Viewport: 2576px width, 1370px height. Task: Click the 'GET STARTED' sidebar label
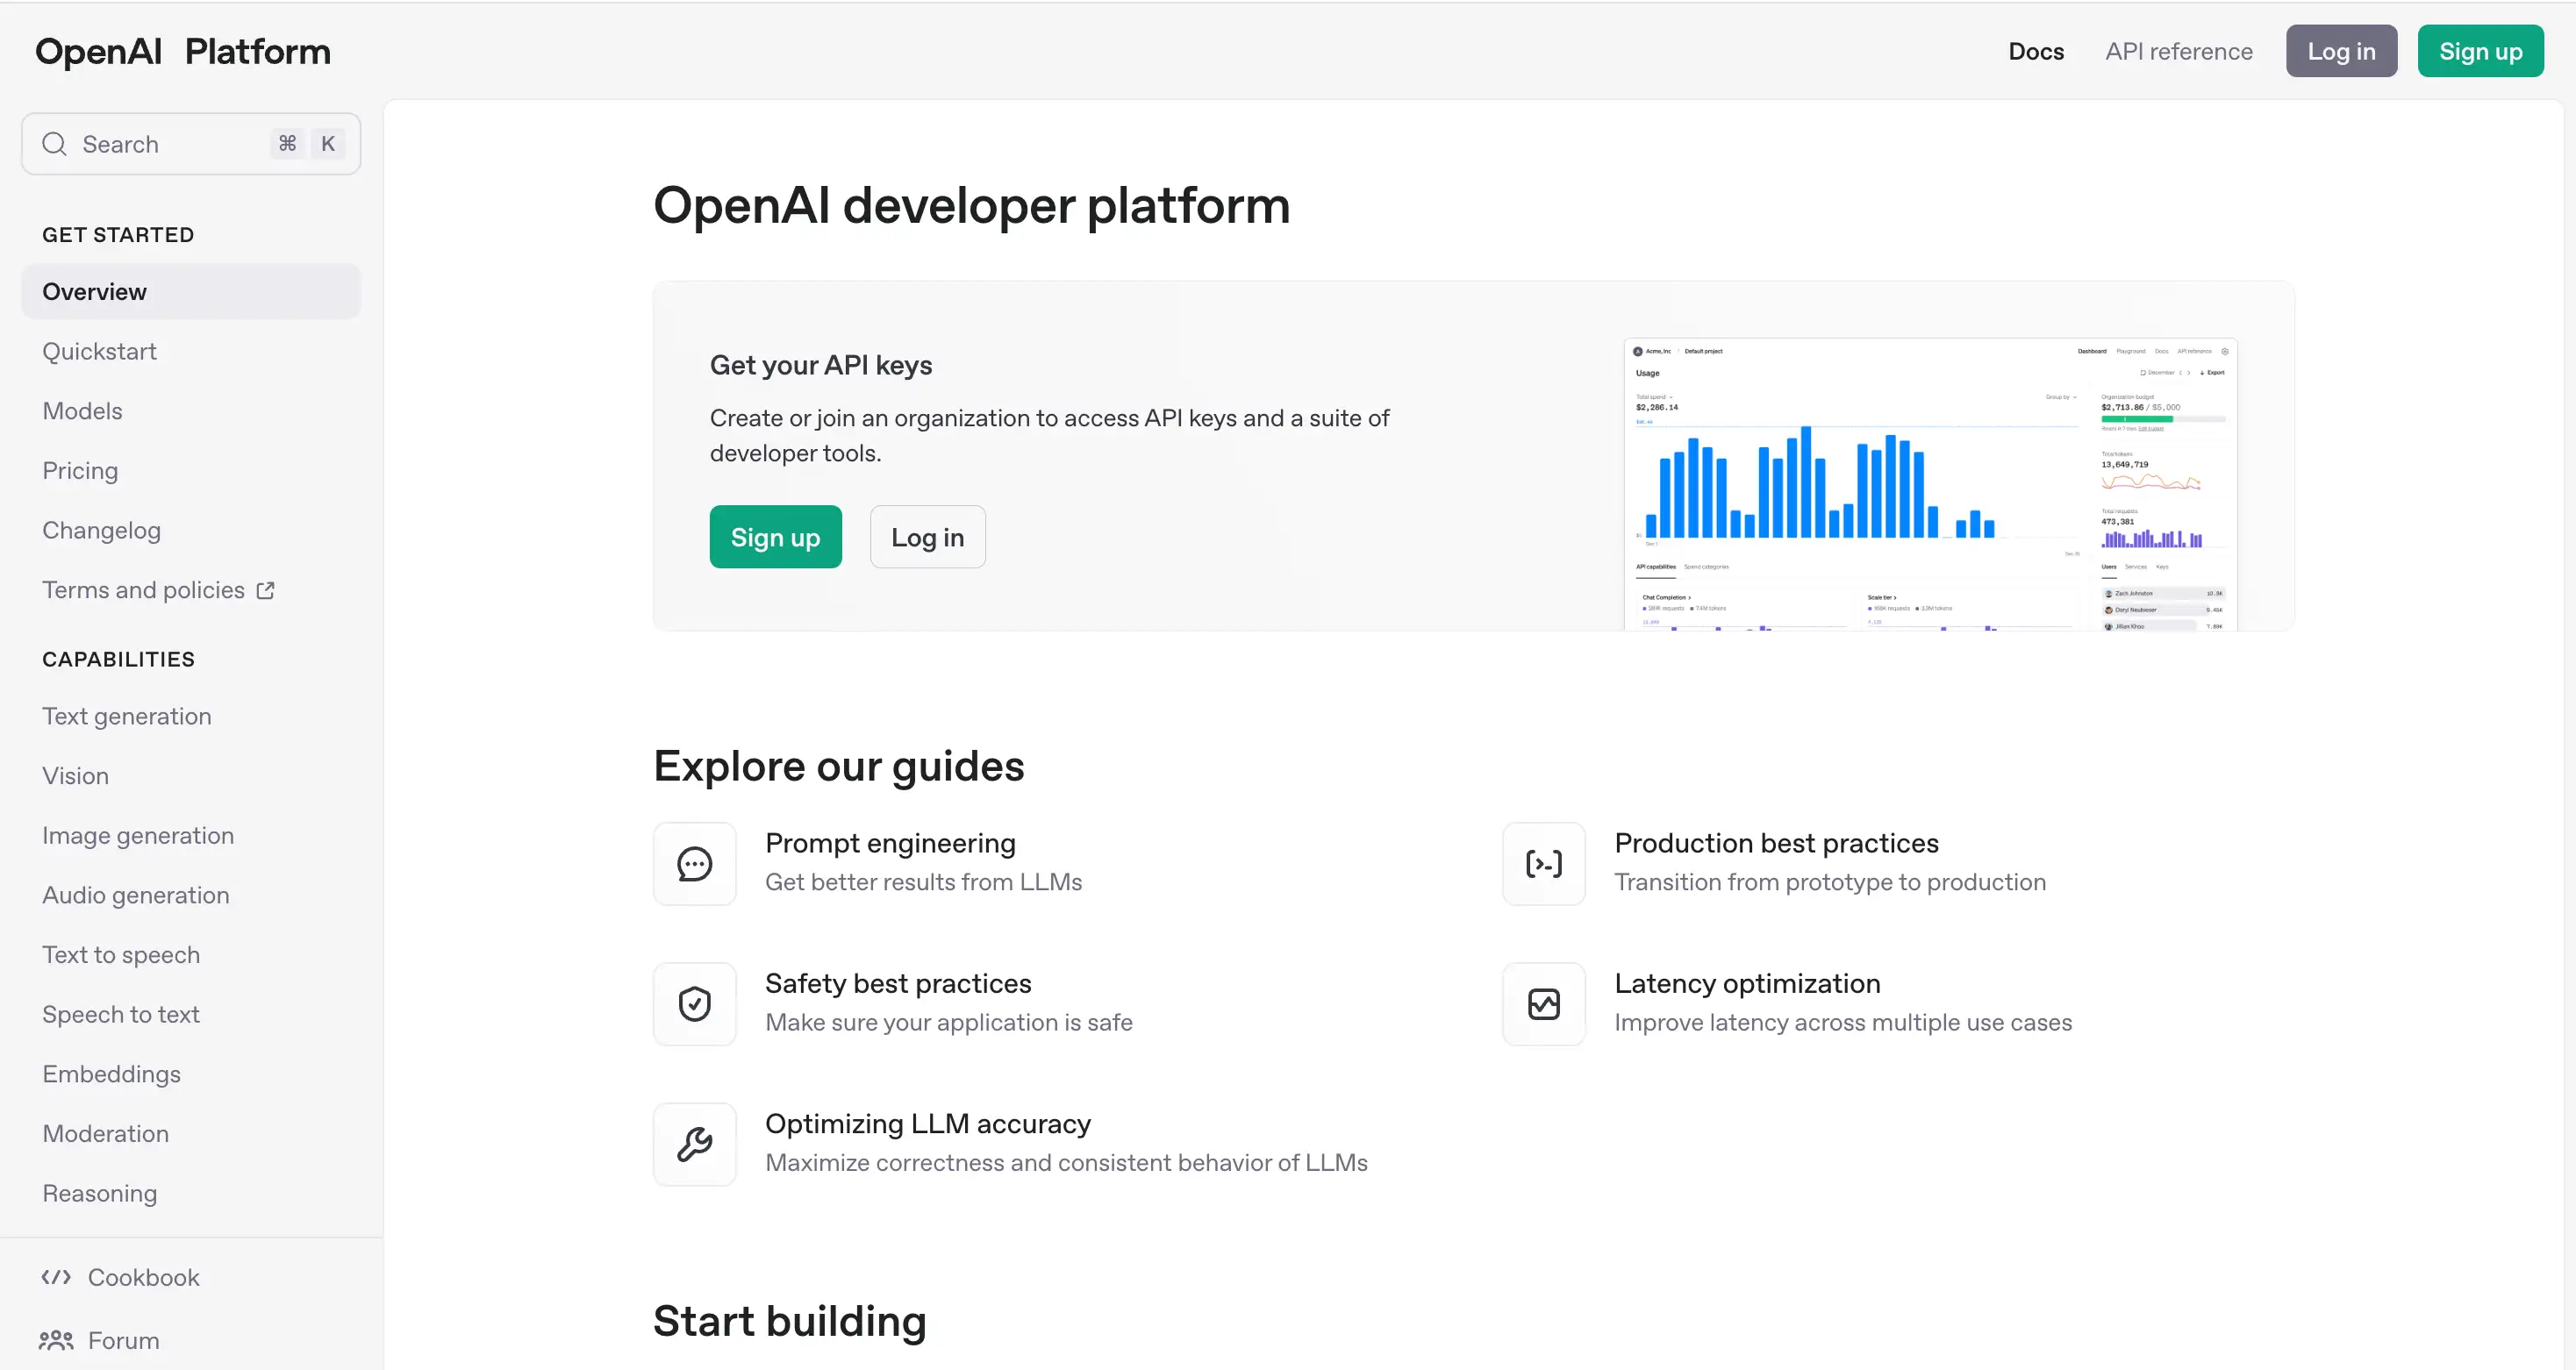(117, 235)
